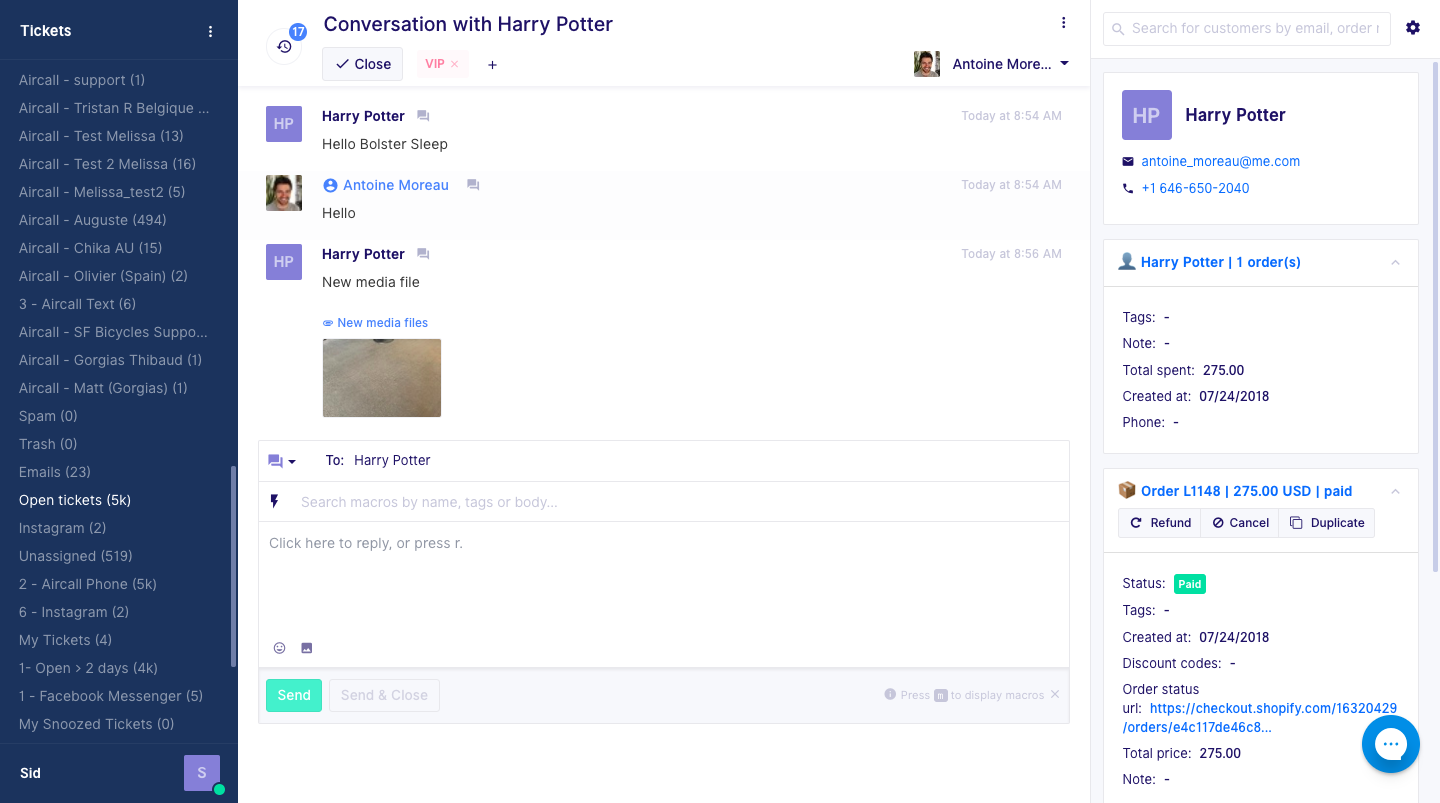The width and height of the screenshot is (1440, 803).
Task: Dismiss the macros hint notification
Action: click(x=1054, y=694)
